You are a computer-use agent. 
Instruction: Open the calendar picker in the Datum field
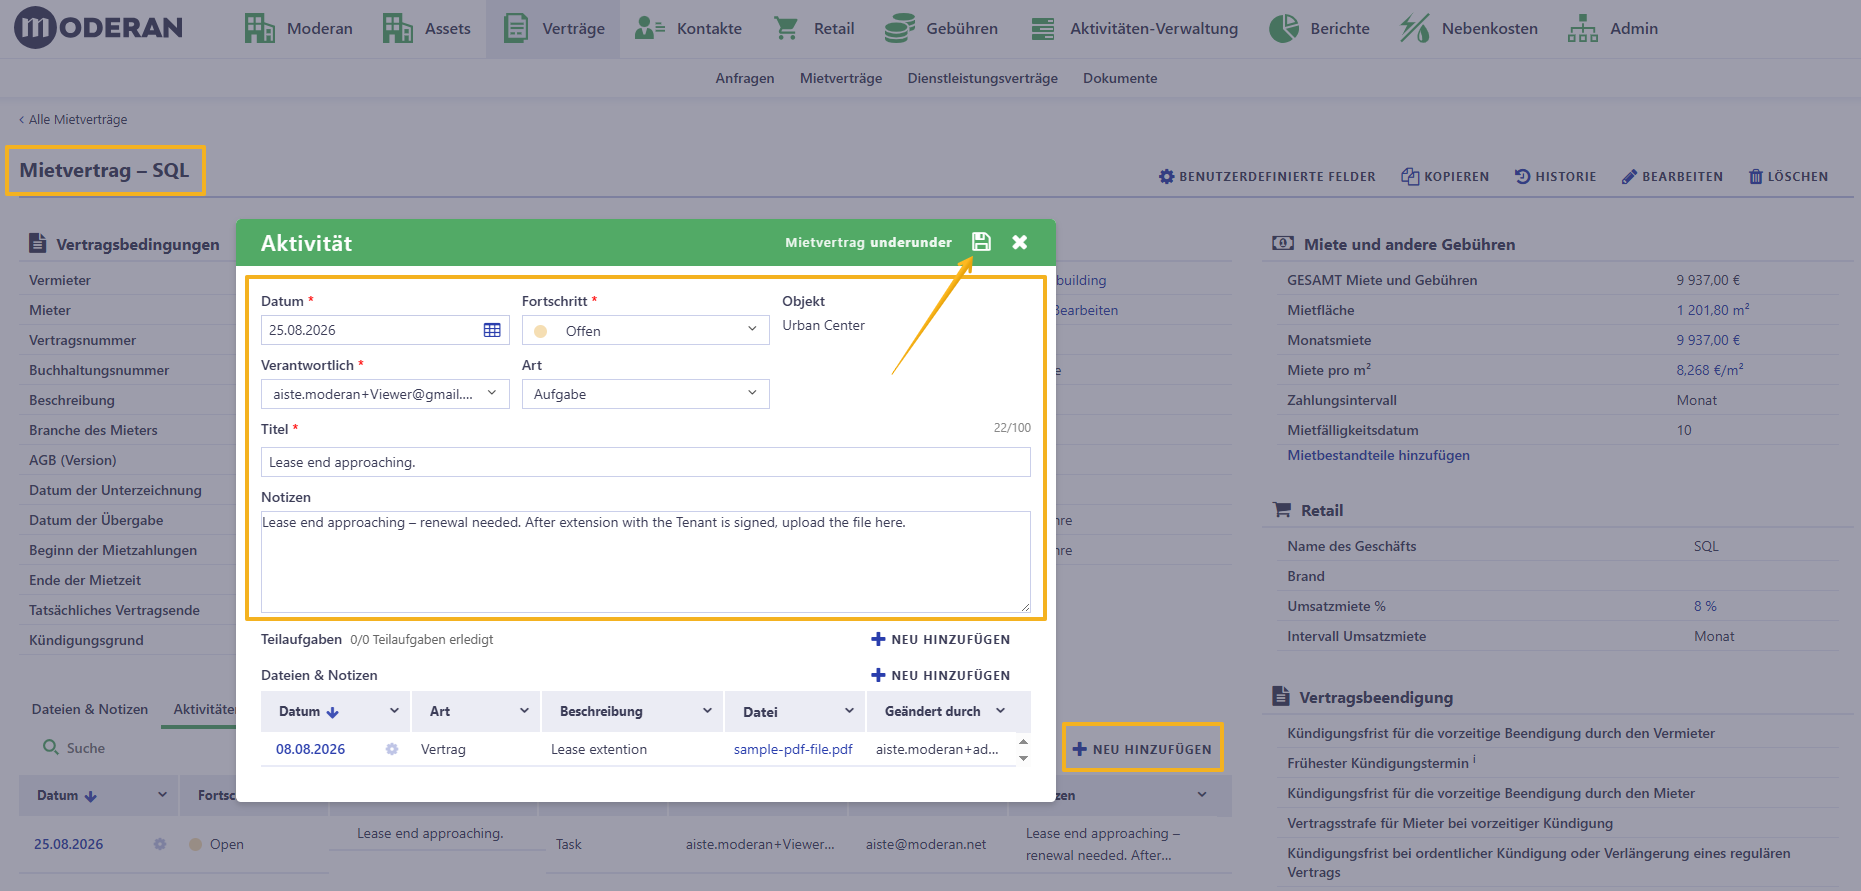point(492,330)
